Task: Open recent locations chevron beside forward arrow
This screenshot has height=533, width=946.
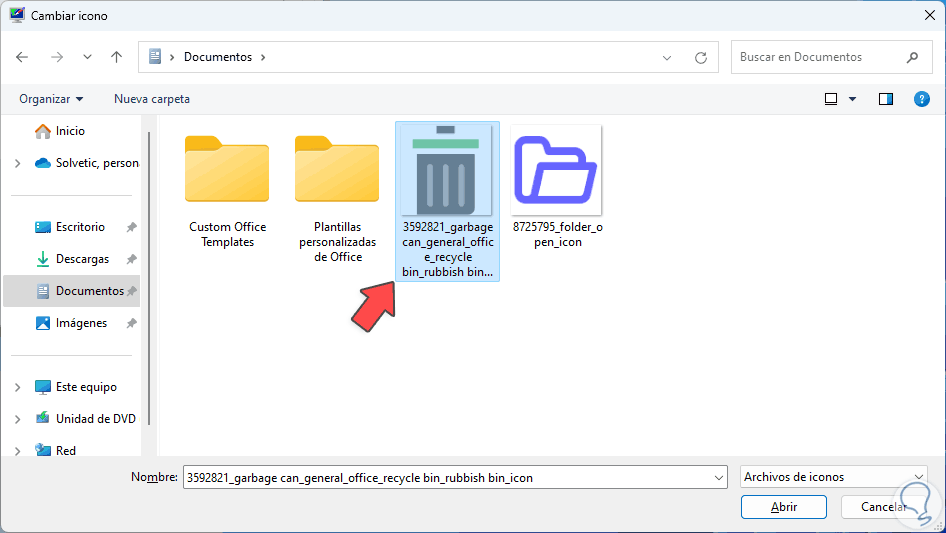Action: 87,57
